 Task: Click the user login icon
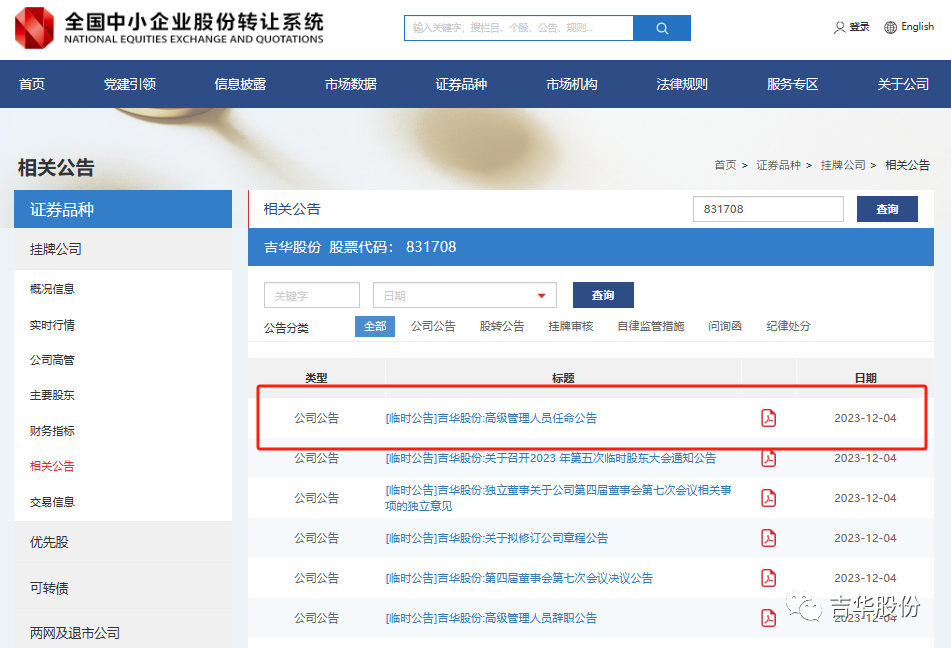click(x=839, y=27)
